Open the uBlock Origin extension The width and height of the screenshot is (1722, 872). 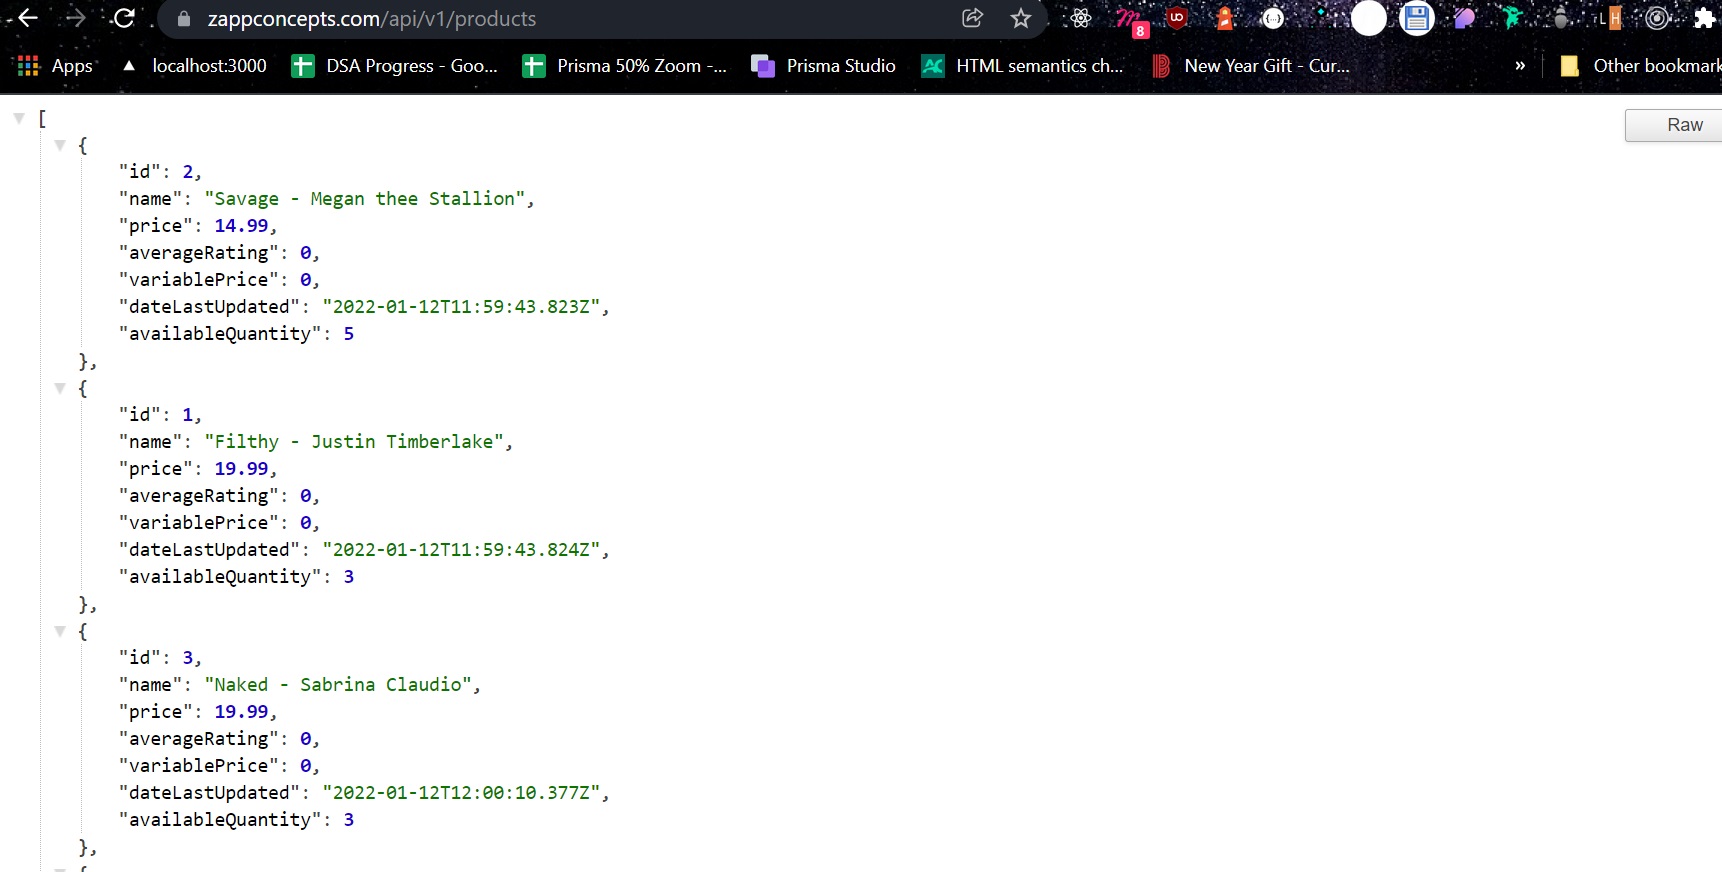[x=1177, y=18]
